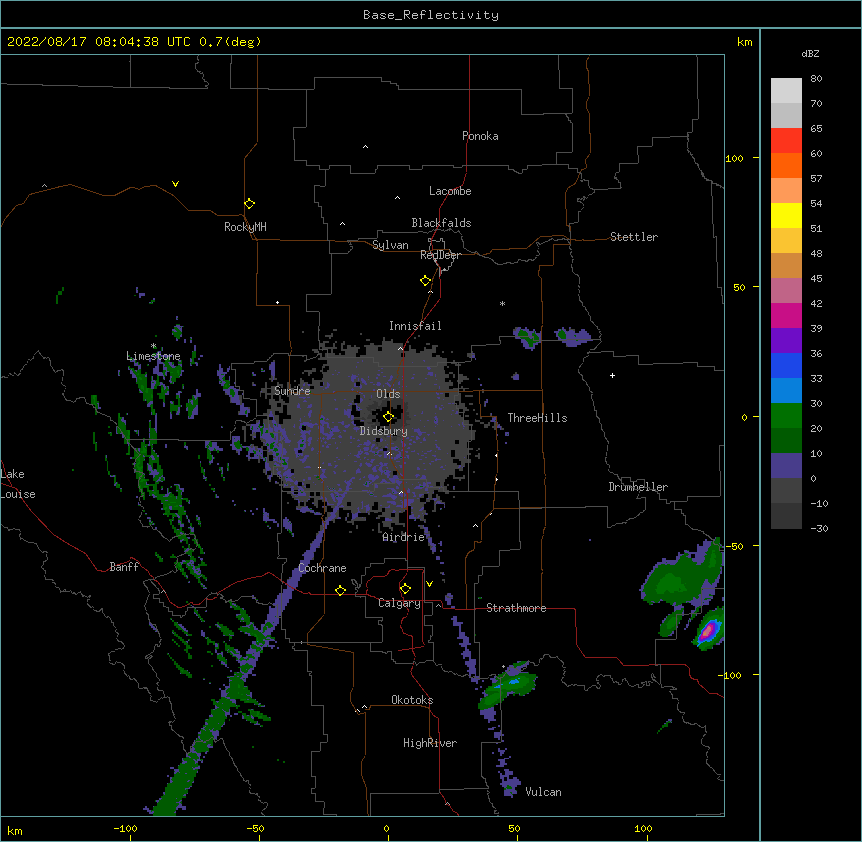The height and width of the screenshot is (842, 862).
Task: Click the Drumheller label
Action: pyautogui.click(x=638, y=487)
